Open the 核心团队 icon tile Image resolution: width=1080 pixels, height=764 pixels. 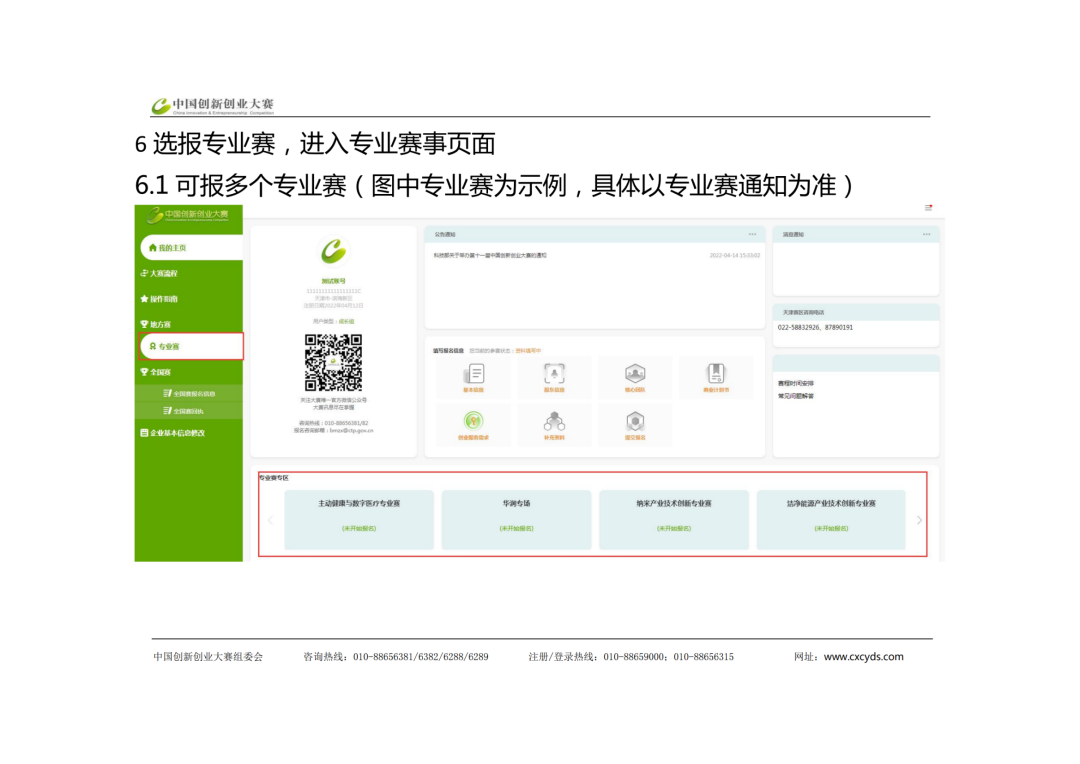click(x=635, y=377)
